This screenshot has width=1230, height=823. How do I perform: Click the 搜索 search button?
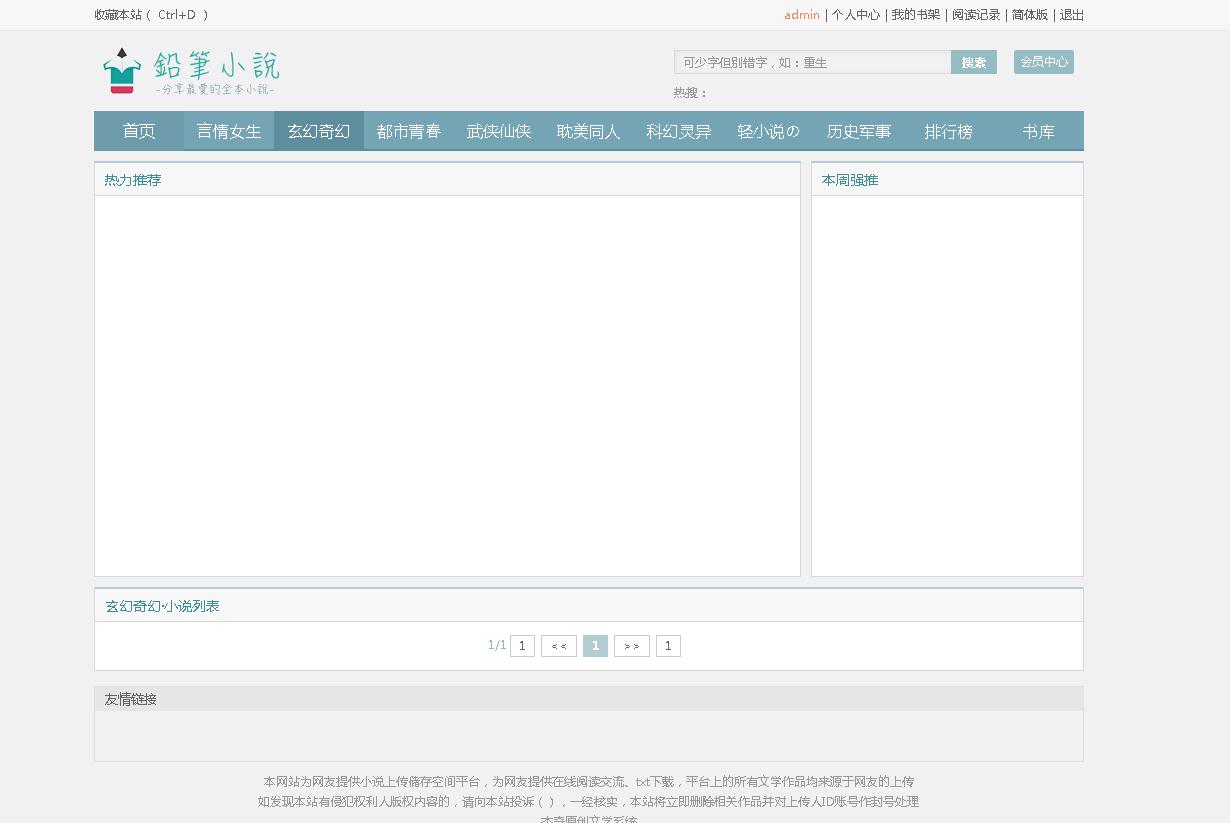click(971, 61)
